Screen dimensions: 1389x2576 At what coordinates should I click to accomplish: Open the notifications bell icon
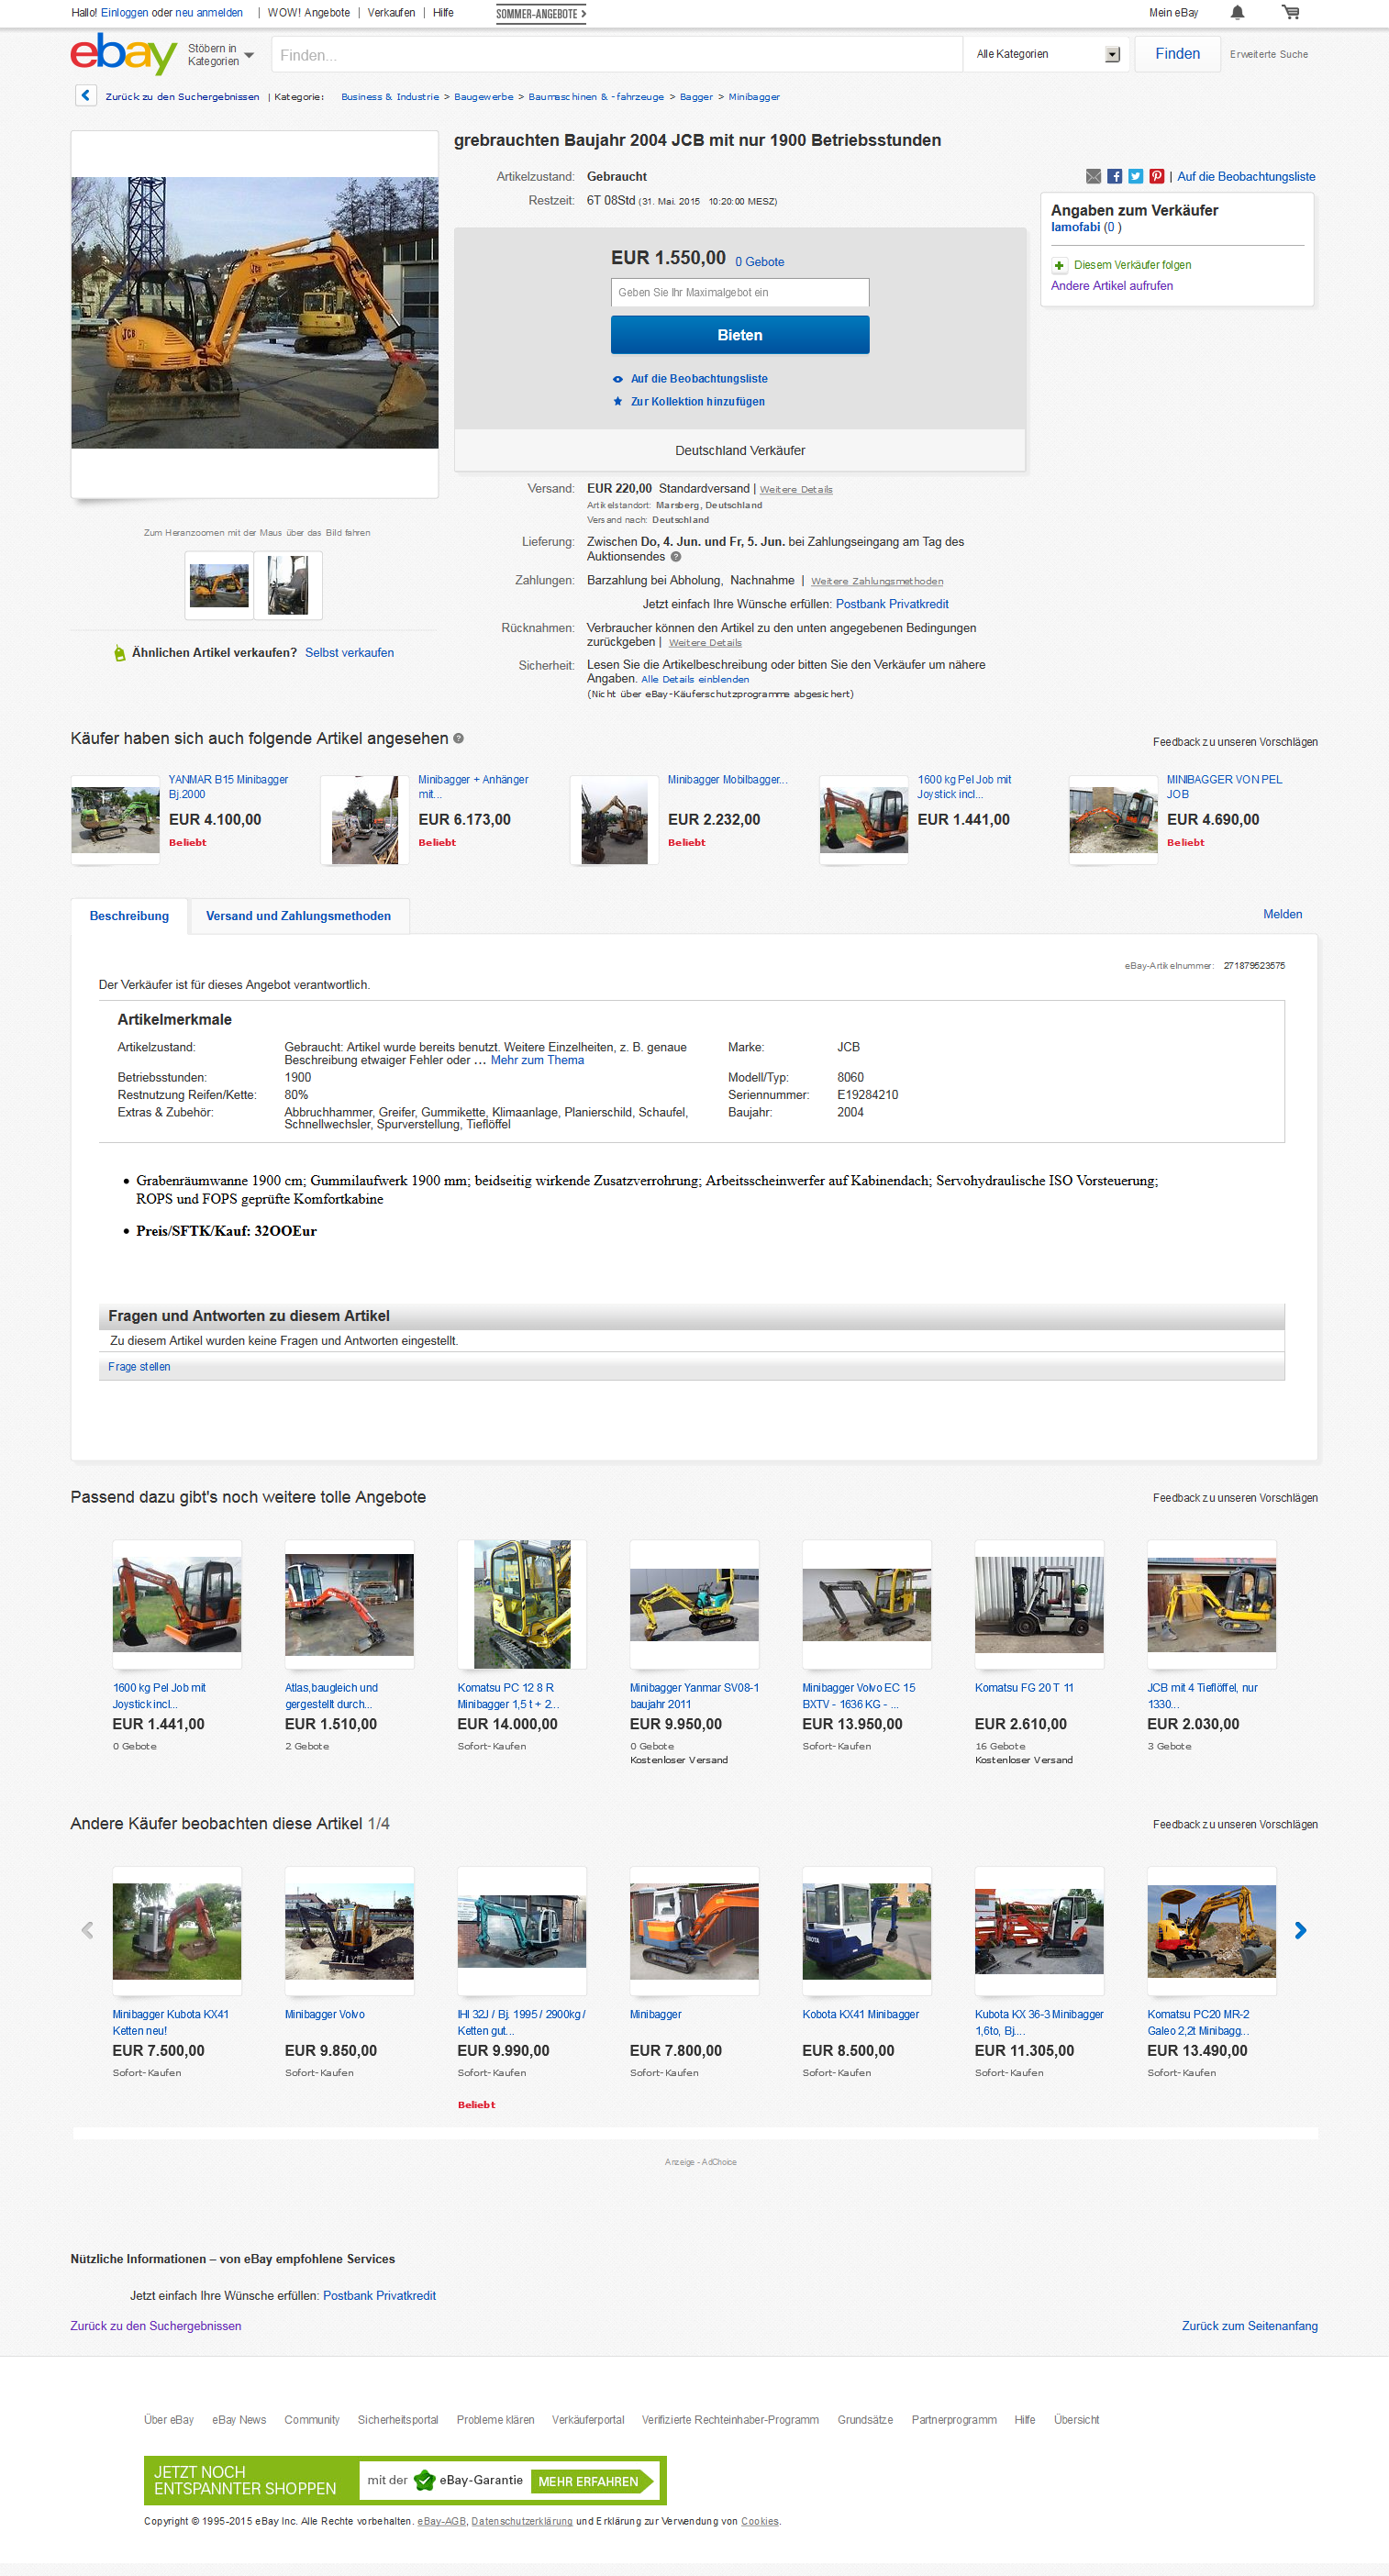tap(1237, 13)
